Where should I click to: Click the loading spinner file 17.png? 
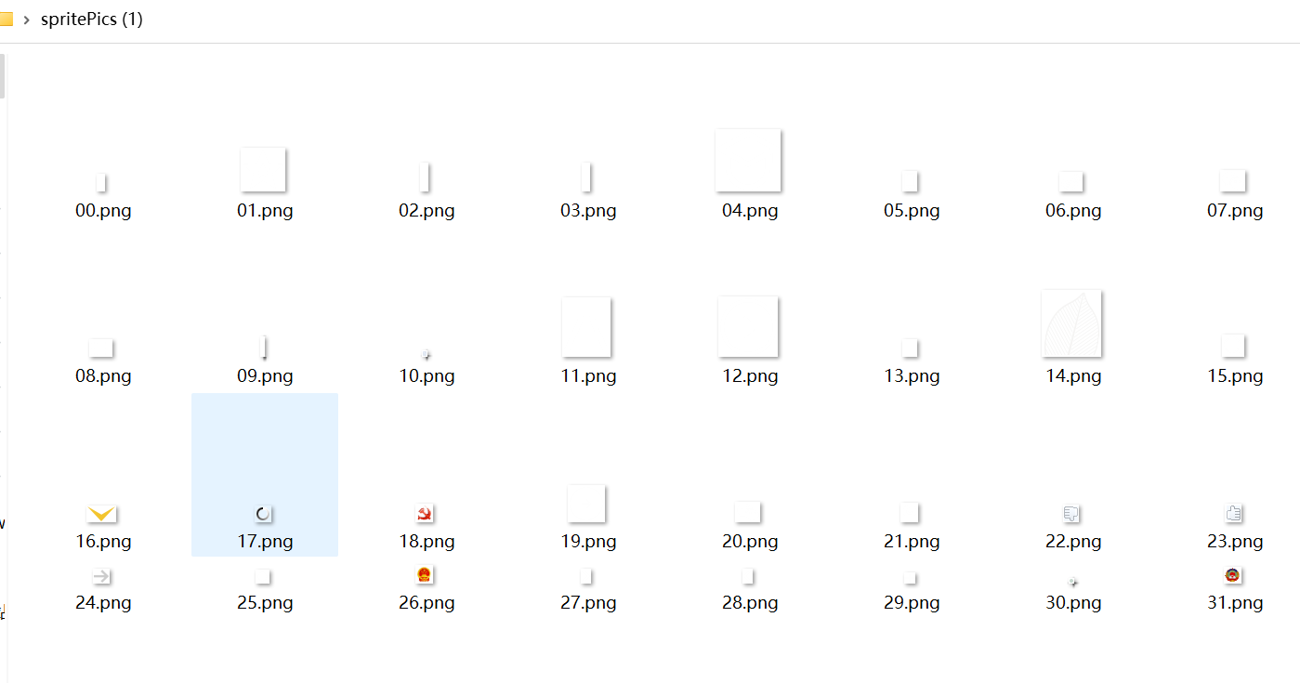[x=263, y=514]
